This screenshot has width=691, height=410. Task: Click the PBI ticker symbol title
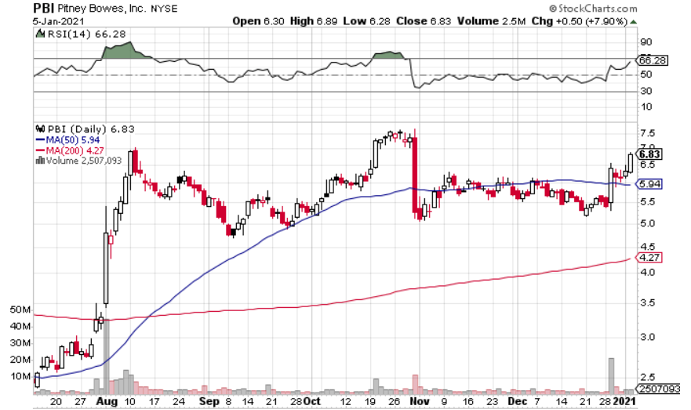tap(44, 7)
